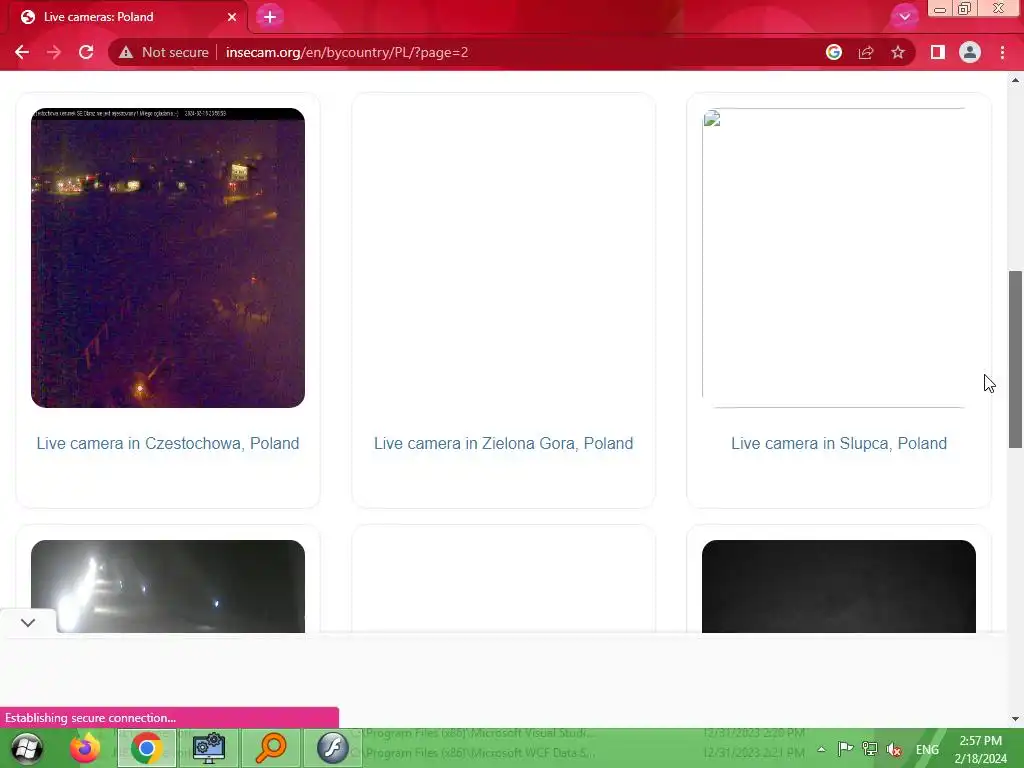Open the browser side panel
This screenshot has height=768, width=1024.
pyautogui.click(x=938, y=52)
